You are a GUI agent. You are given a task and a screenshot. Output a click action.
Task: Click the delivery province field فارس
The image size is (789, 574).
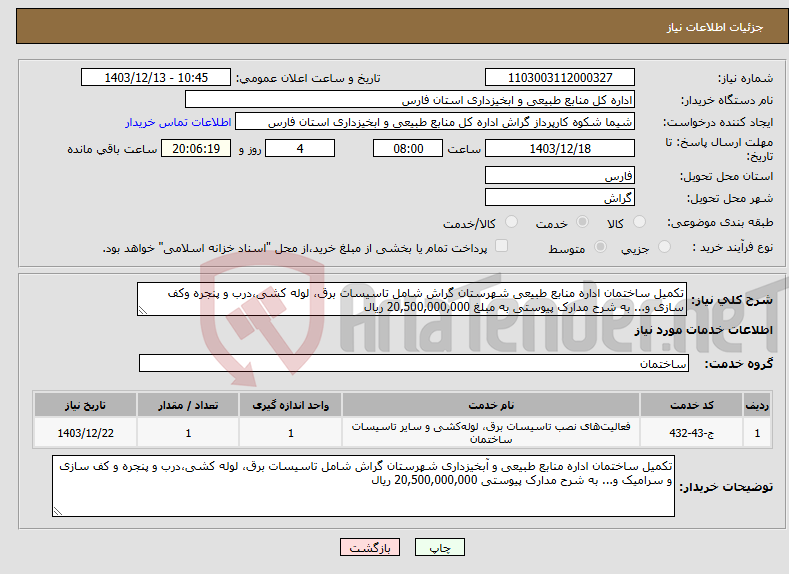click(560, 176)
